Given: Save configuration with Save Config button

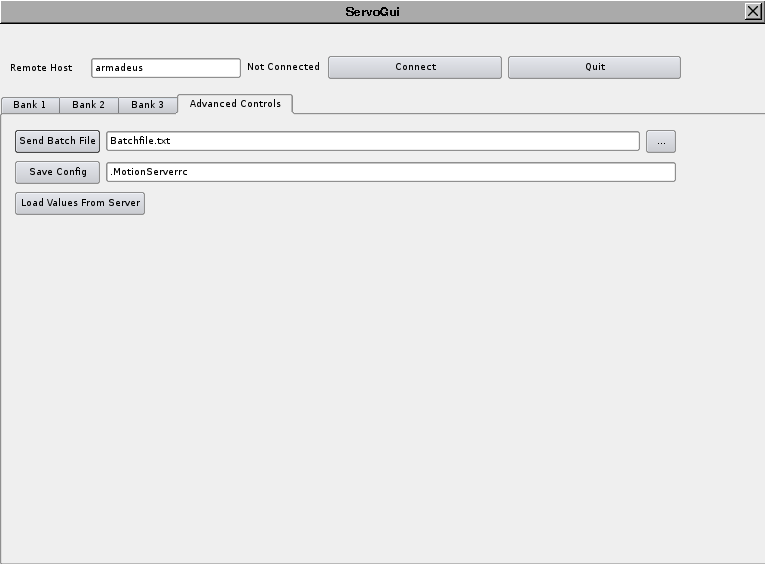Looking at the screenshot, I should pyautogui.click(x=58, y=172).
